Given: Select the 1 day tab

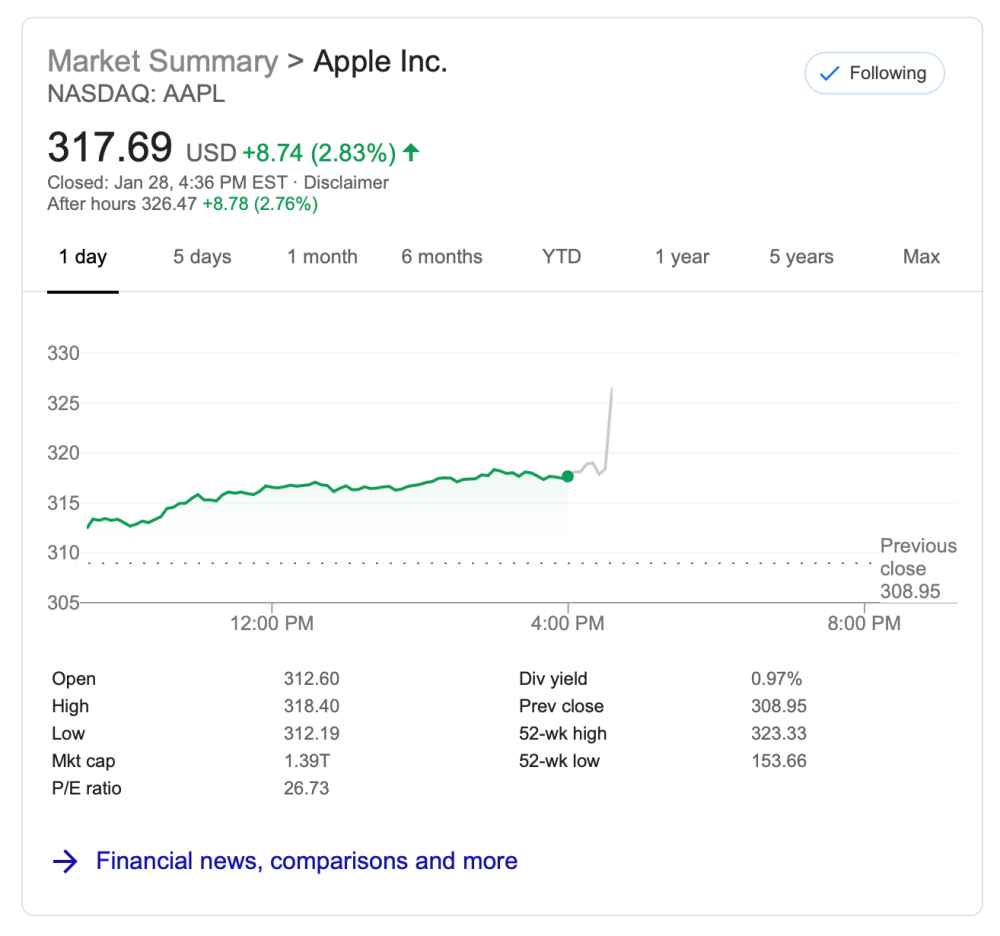Looking at the screenshot, I should point(83,257).
